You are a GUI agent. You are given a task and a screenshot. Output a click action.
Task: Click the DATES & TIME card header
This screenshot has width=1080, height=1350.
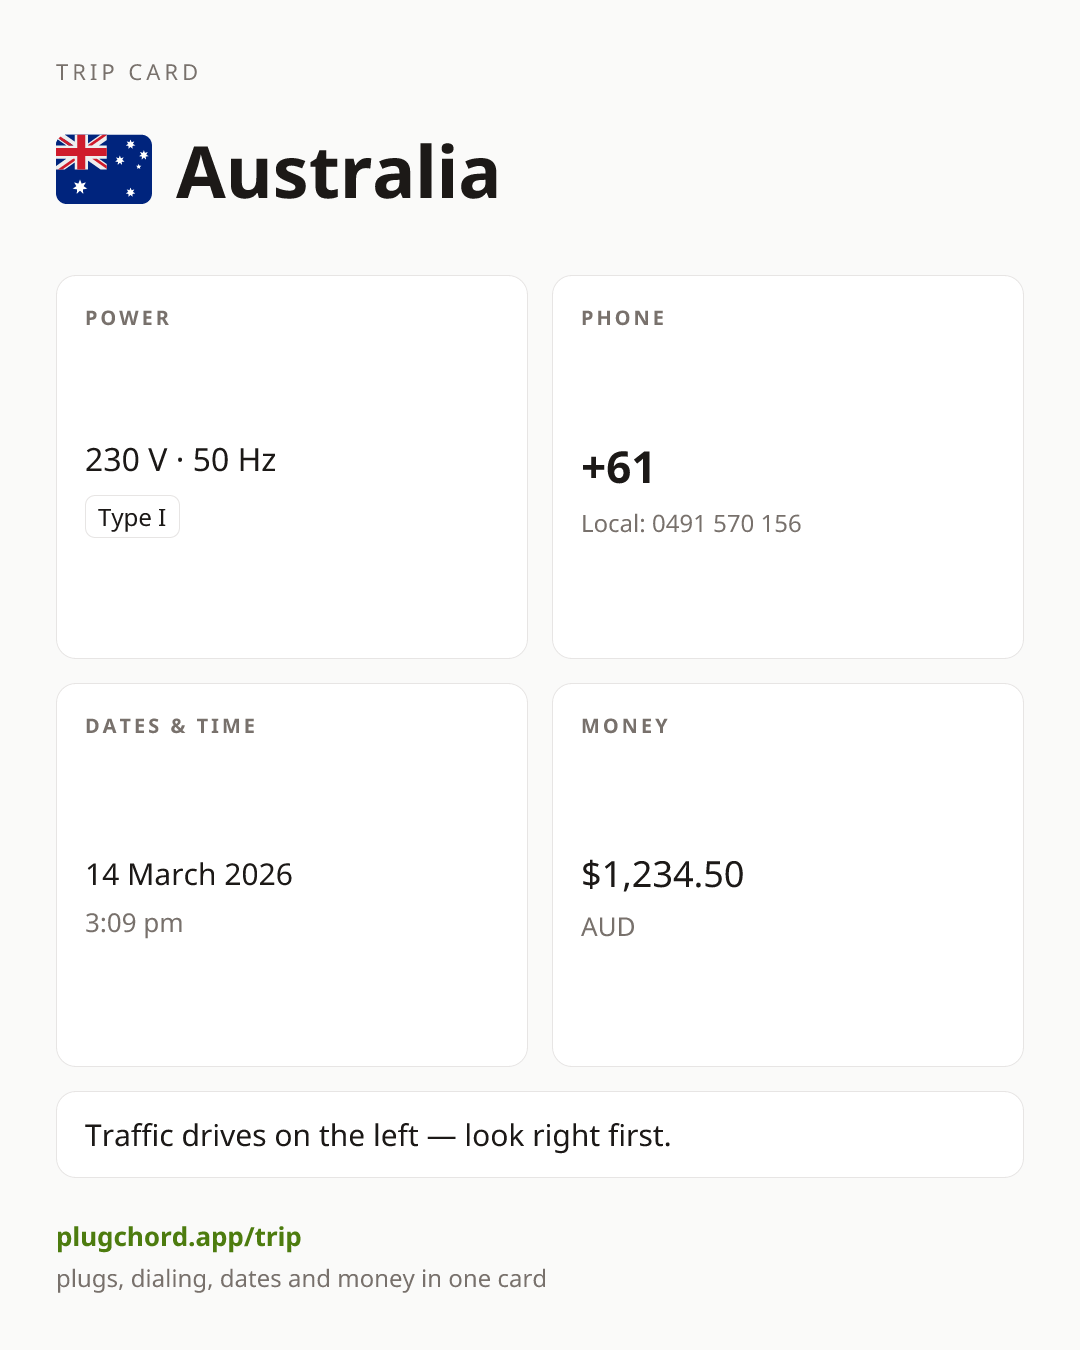click(x=171, y=726)
